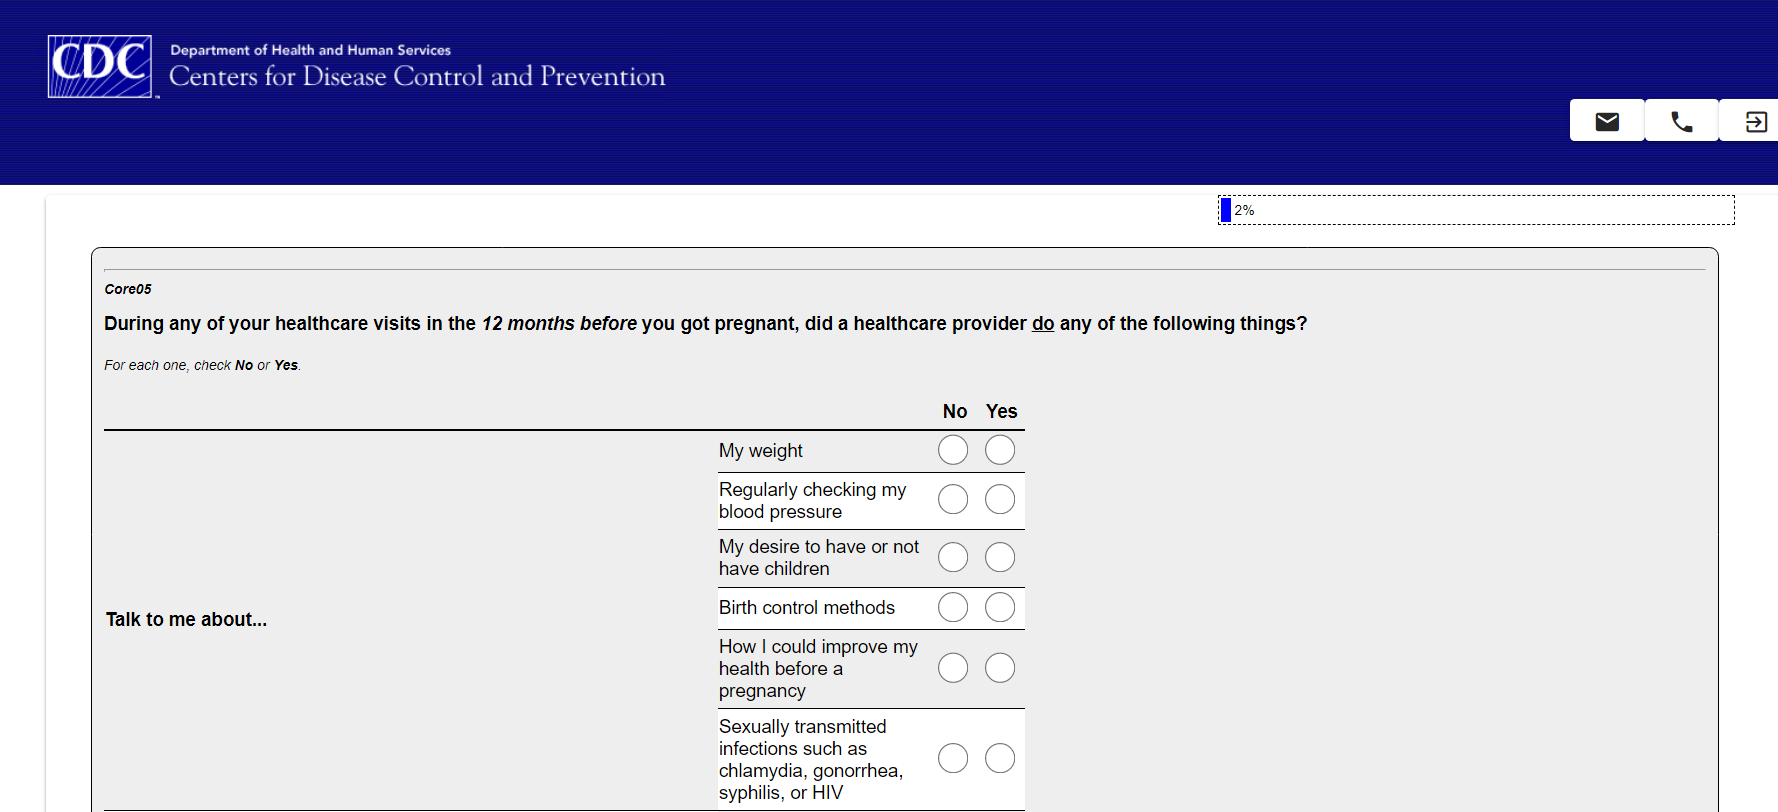Click the Department of Health and Human Services text
Screen dimensions: 1778x812
(x=310, y=50)
